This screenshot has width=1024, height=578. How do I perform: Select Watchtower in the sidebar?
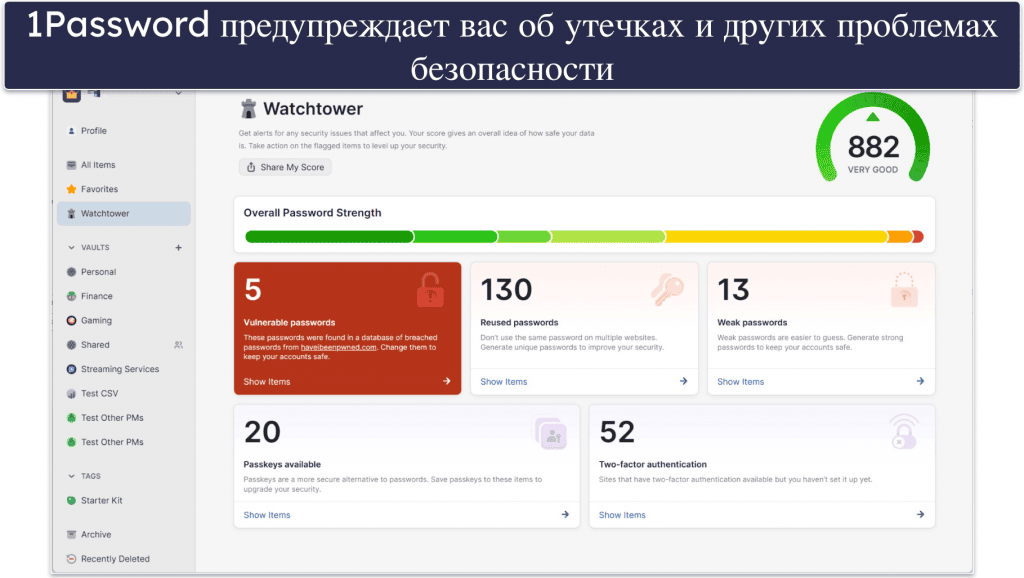[x=123, y=214]
